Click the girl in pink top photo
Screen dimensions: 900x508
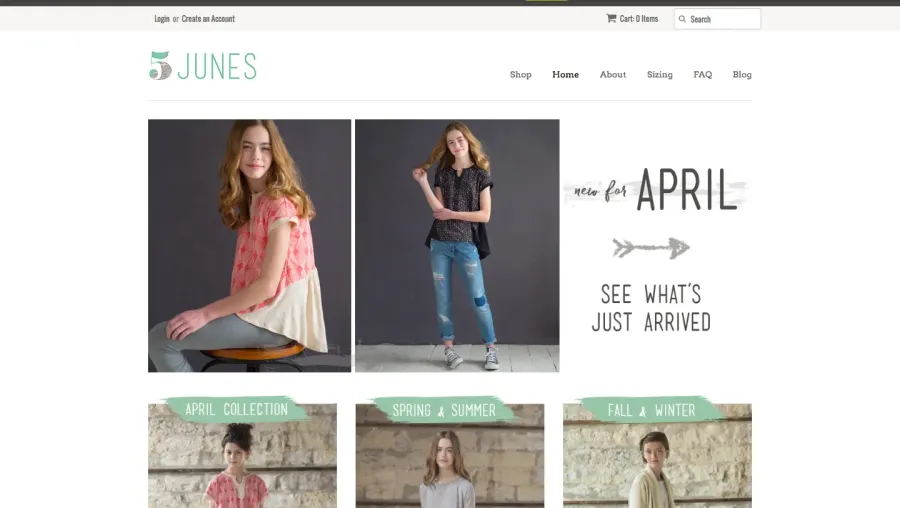pos(250,246)
